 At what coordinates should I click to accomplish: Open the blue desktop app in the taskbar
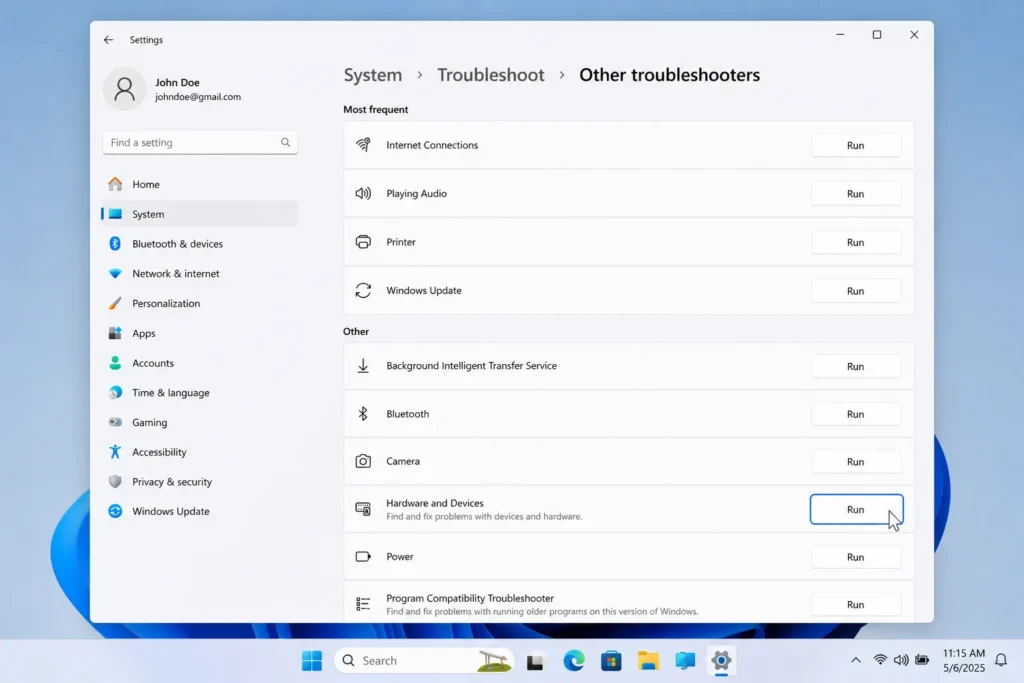[x=685, y=661]
